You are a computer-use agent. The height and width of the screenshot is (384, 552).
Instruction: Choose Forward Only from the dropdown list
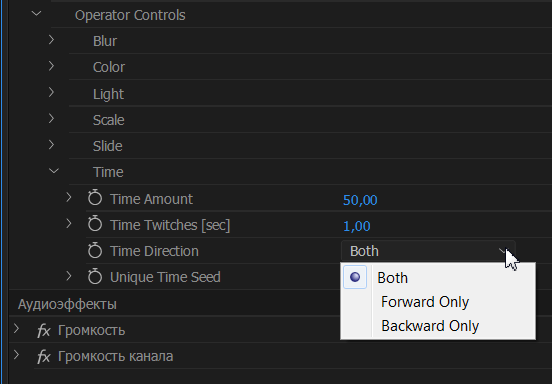[425, 302]
